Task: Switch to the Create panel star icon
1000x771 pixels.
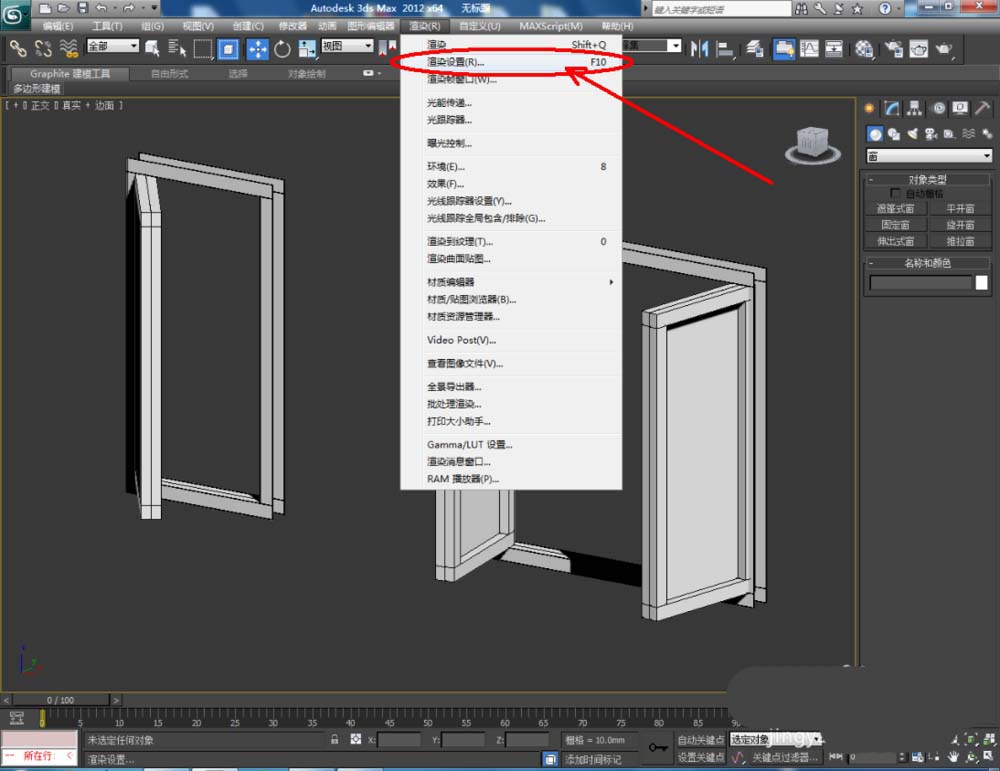Action: [869, 108]
